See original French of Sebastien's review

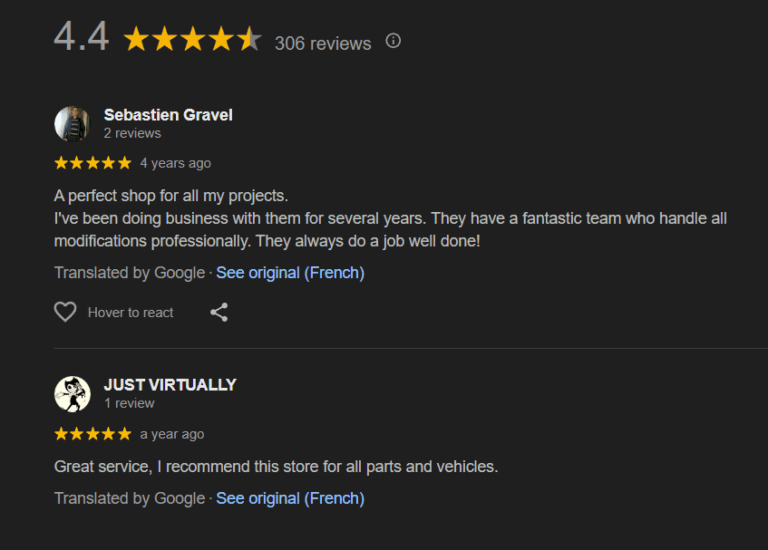click(x=290, y=273)
